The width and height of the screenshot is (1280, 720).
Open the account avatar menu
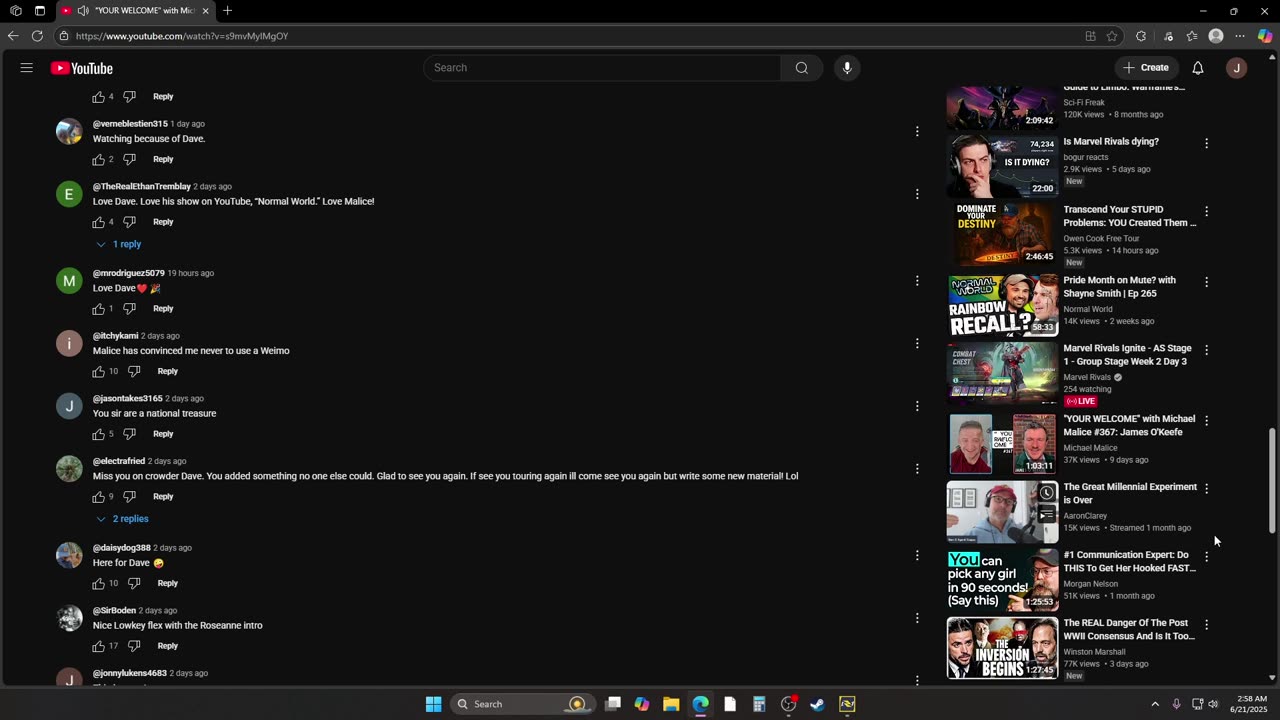(1237, 68)
